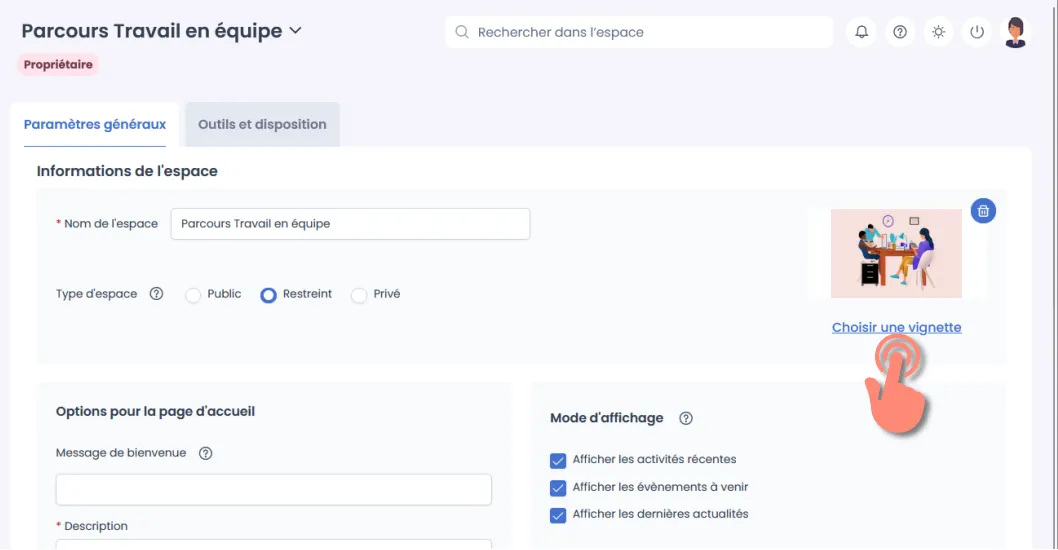The height and width of the screenshot is (550, 1058).
Task: Show help for Type d'espace
Action: coord(157,294)
